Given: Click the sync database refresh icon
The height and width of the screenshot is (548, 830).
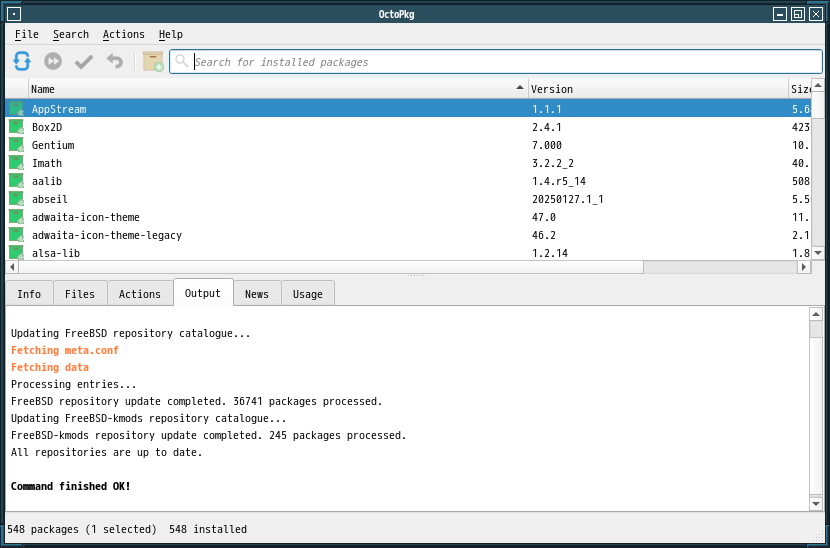Looking at the screenshot, I should [x=22, y=61].
